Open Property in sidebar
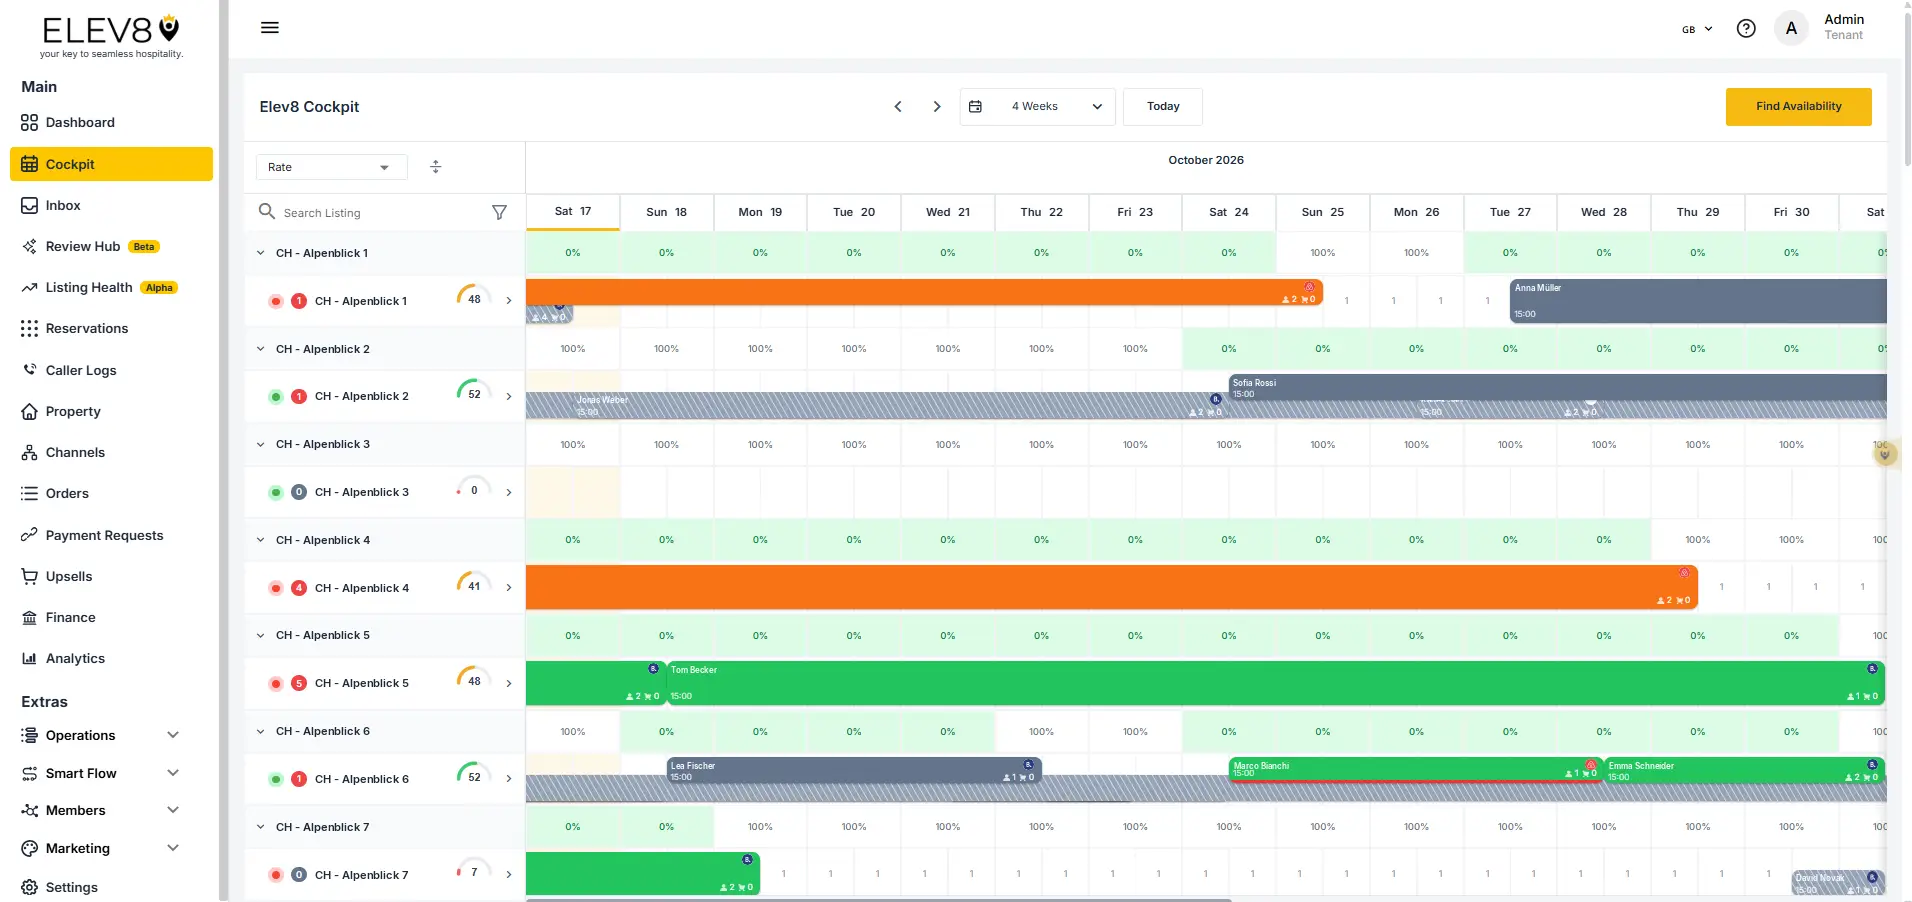The width and height of the screenshot is (1912, 902). click(111, 411)
